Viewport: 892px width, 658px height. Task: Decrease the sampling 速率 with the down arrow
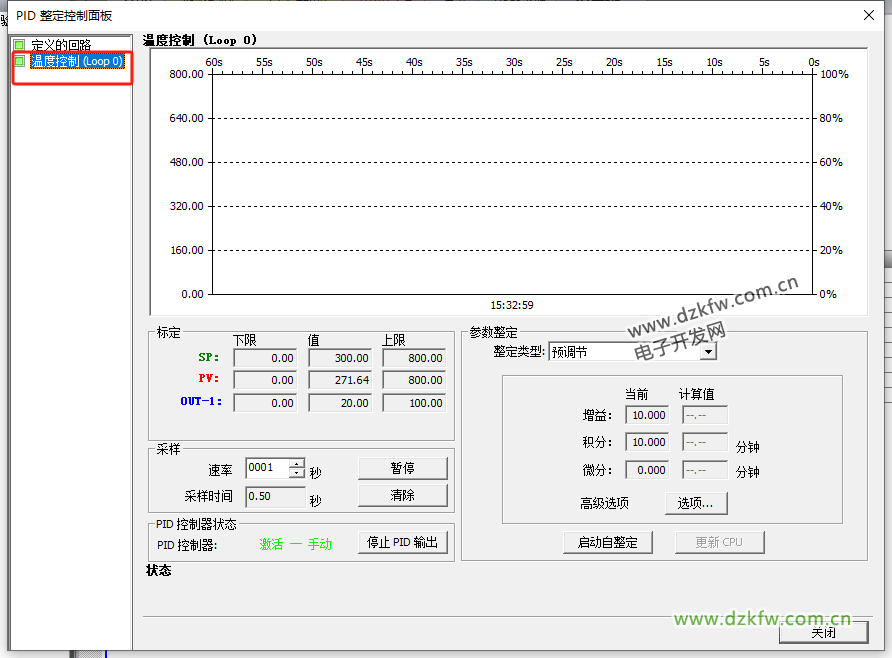pos(297,473)
